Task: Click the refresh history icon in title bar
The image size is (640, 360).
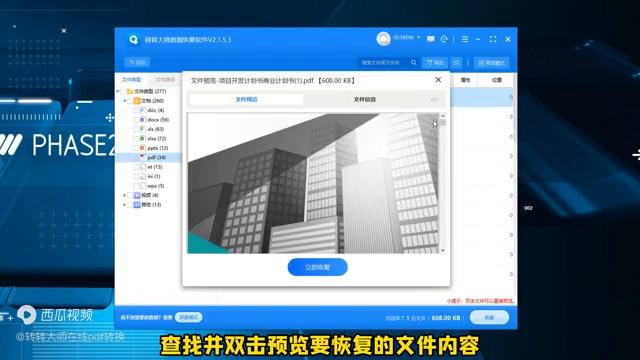Action: (444, 39)
